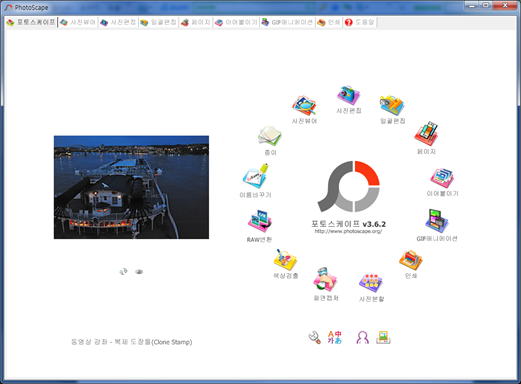The width and height of the screenshot is (521, 384).
Task: Click the PhotoScape title bar icon
Action: pos(9,7)
